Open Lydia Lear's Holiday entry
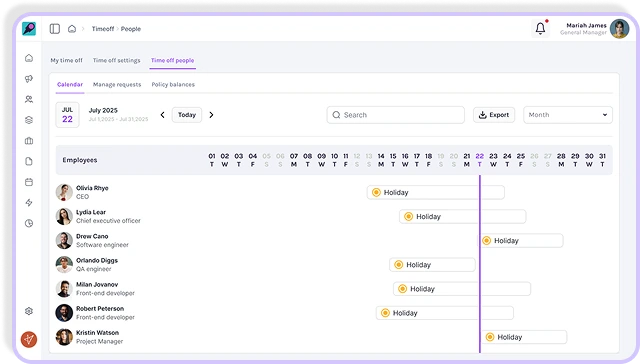This screenshot has height=364, width=640. [462, 216]
